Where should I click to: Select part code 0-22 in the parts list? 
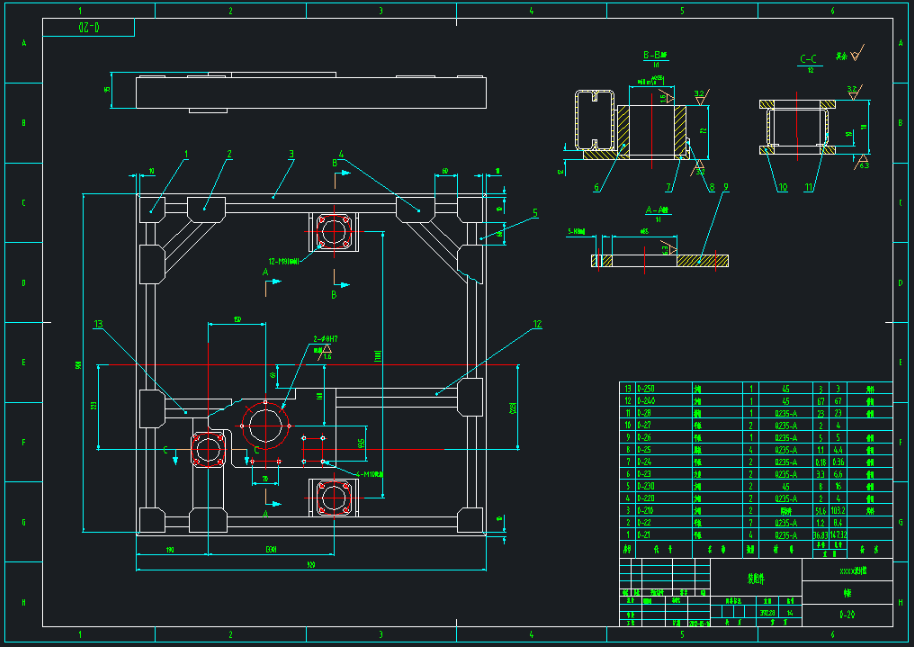click(644, 523)
